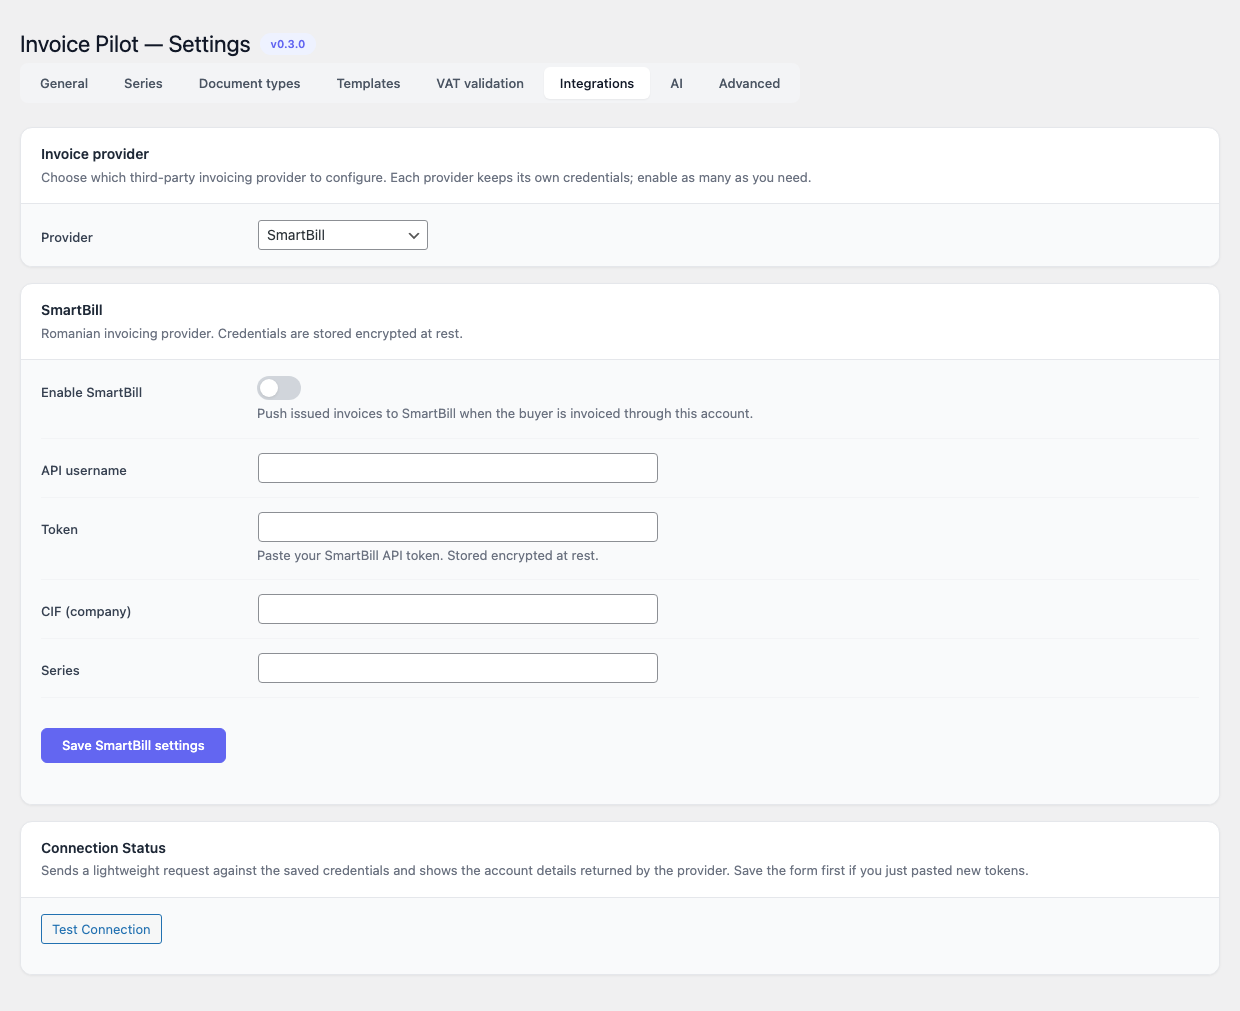Toggle the Enable SmartBill switch

tap(279, 388)
